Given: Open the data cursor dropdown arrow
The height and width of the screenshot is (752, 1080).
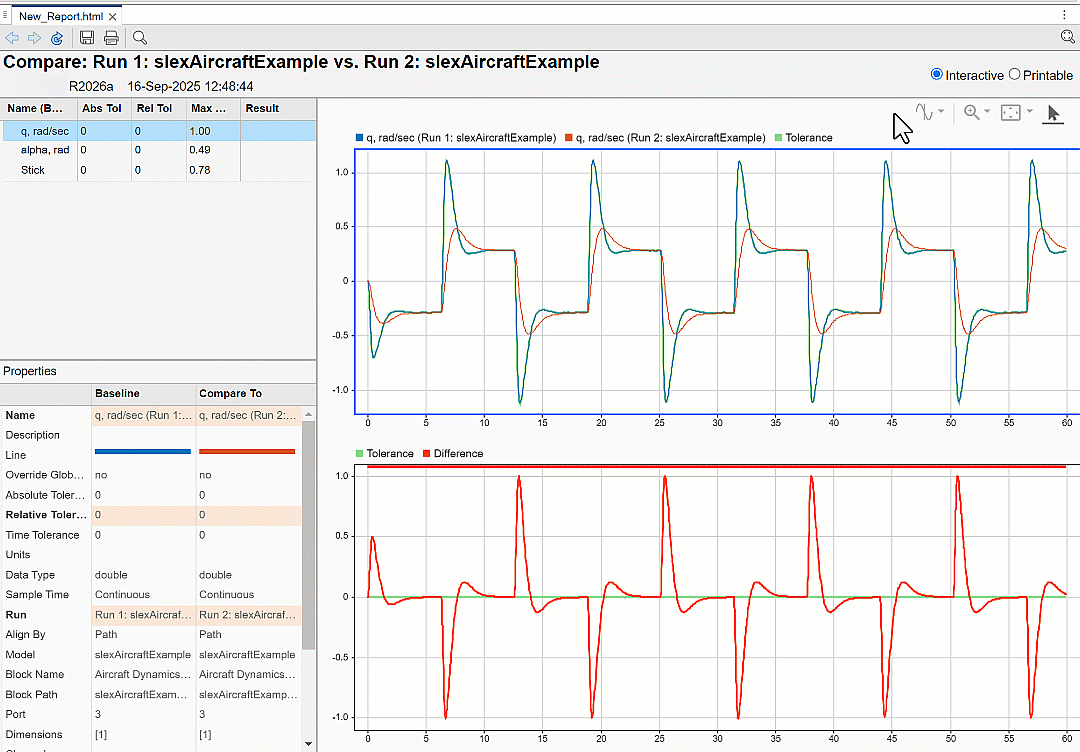Looking at the screenshot, I should (941, 112).
